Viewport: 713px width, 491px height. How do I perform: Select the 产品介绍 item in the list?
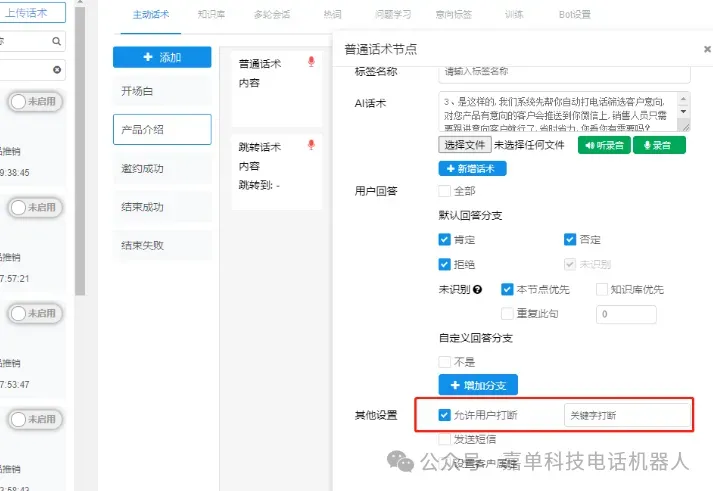(x=162, y=130)
